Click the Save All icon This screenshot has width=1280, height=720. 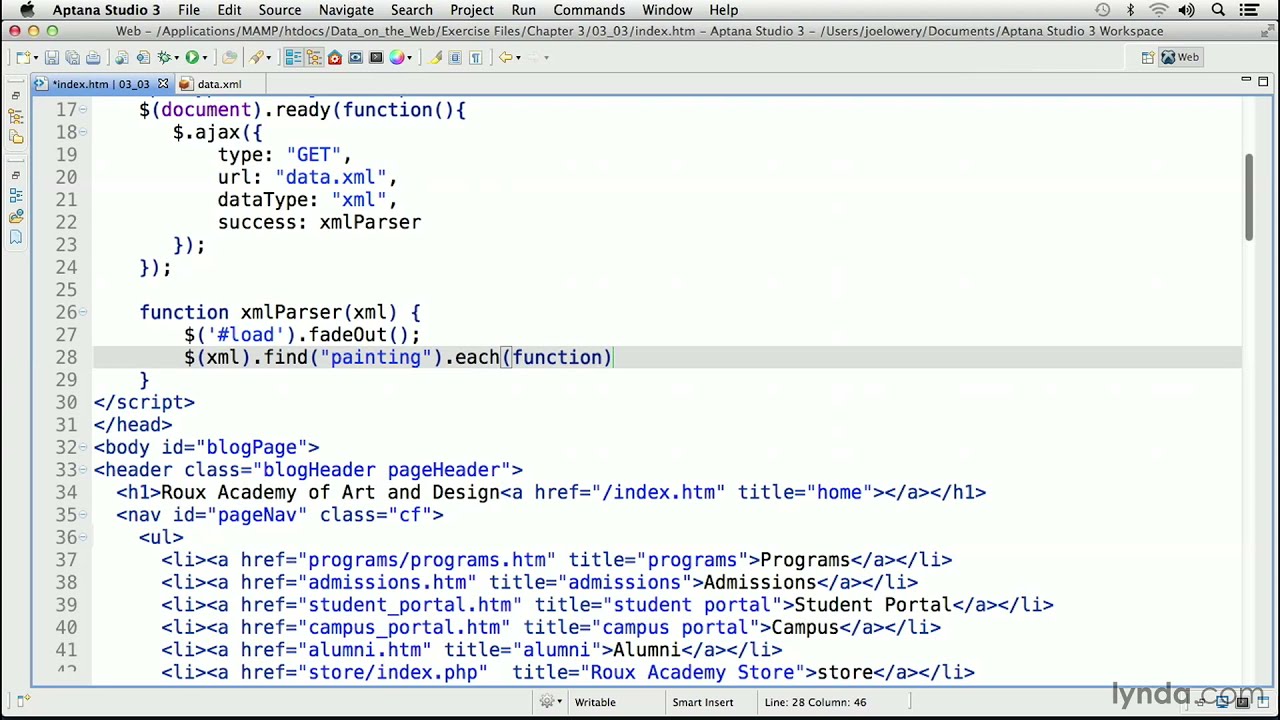tap(72, 57)
